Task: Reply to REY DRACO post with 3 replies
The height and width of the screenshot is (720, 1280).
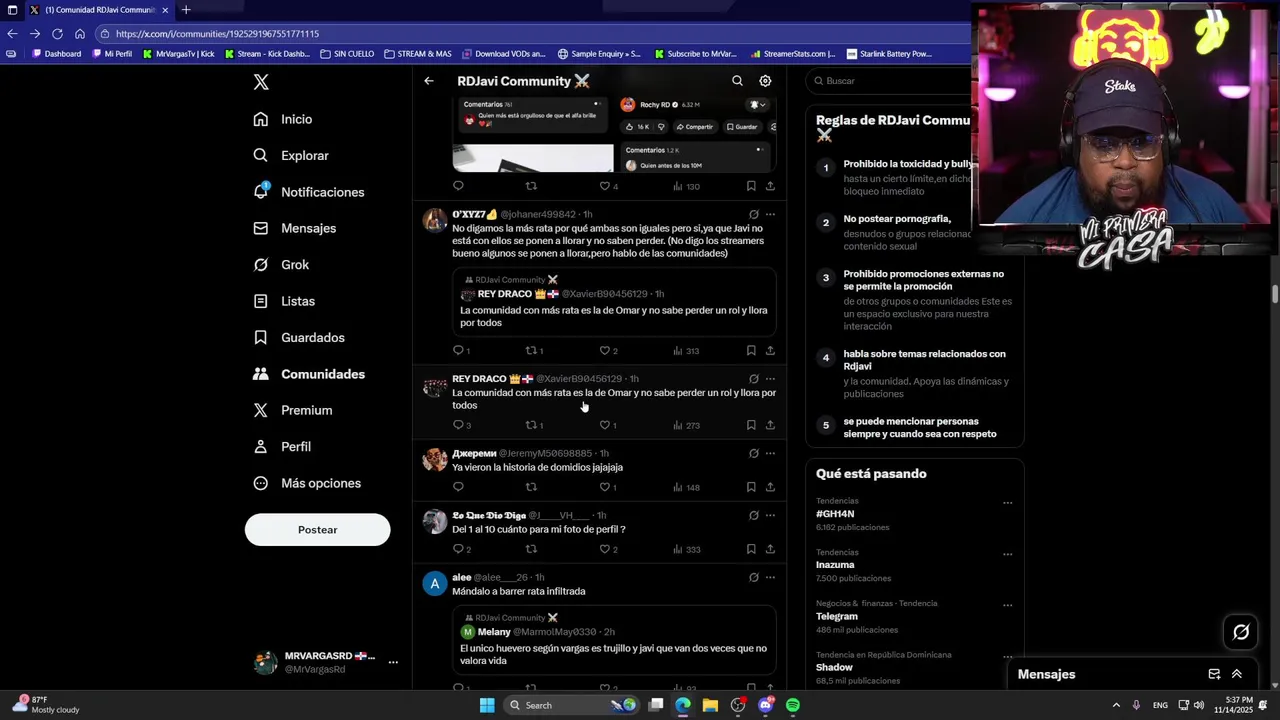Action: click(461, 425)
